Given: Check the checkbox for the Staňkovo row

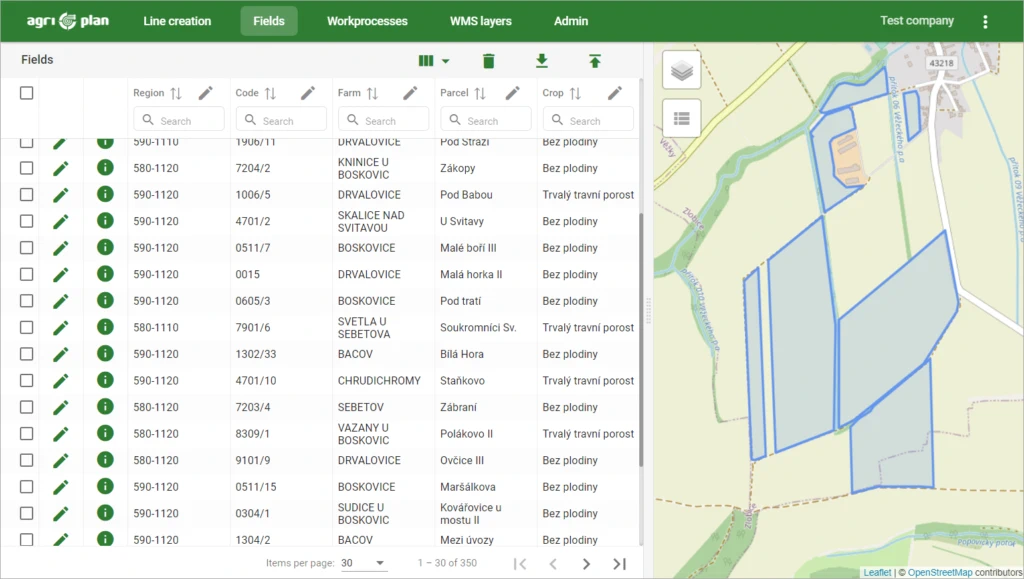Looking at the screenshot, I should click(26, 380).
